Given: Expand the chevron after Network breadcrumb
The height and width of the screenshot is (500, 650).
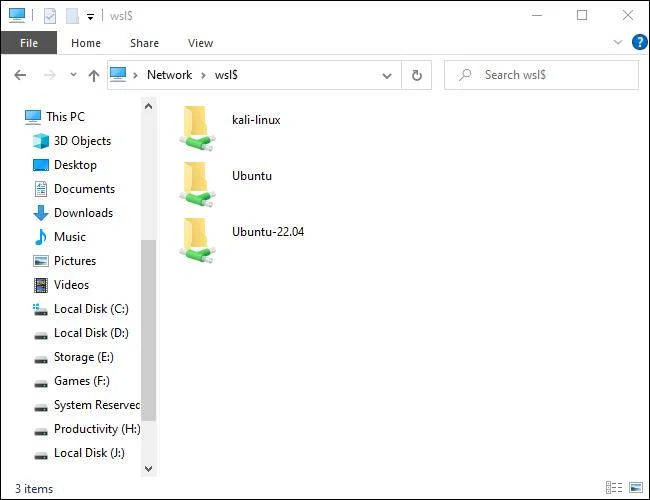Looking at the screenshot, I should pos(203,75).
